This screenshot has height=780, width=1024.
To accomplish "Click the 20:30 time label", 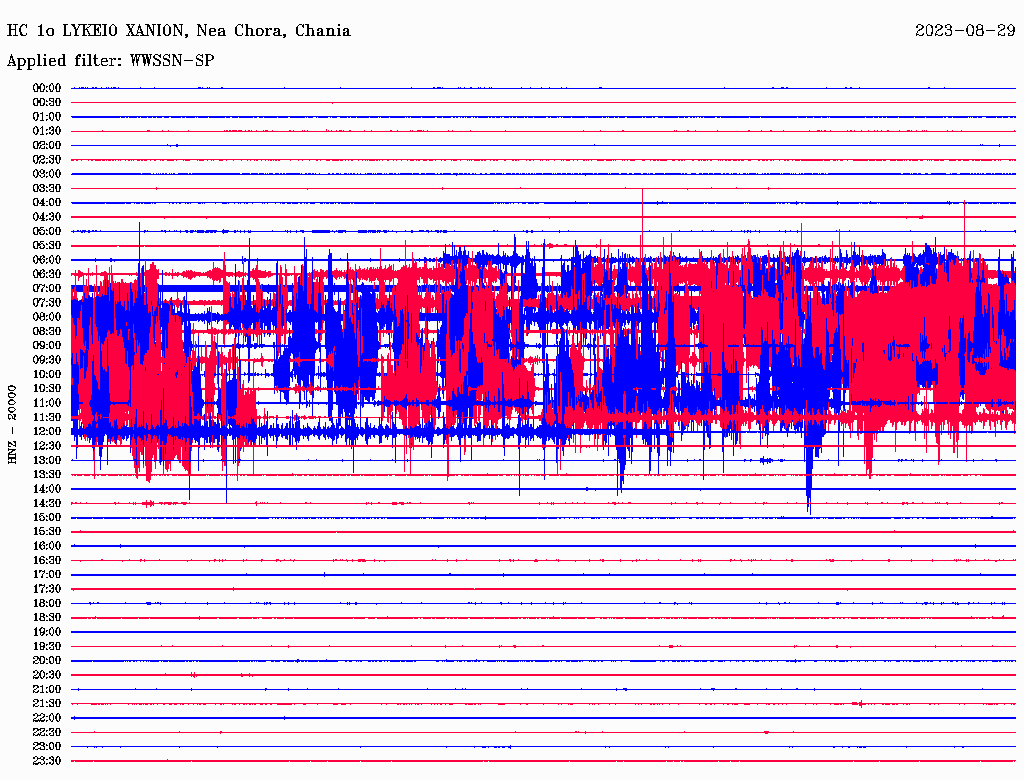I will point(47,675).
